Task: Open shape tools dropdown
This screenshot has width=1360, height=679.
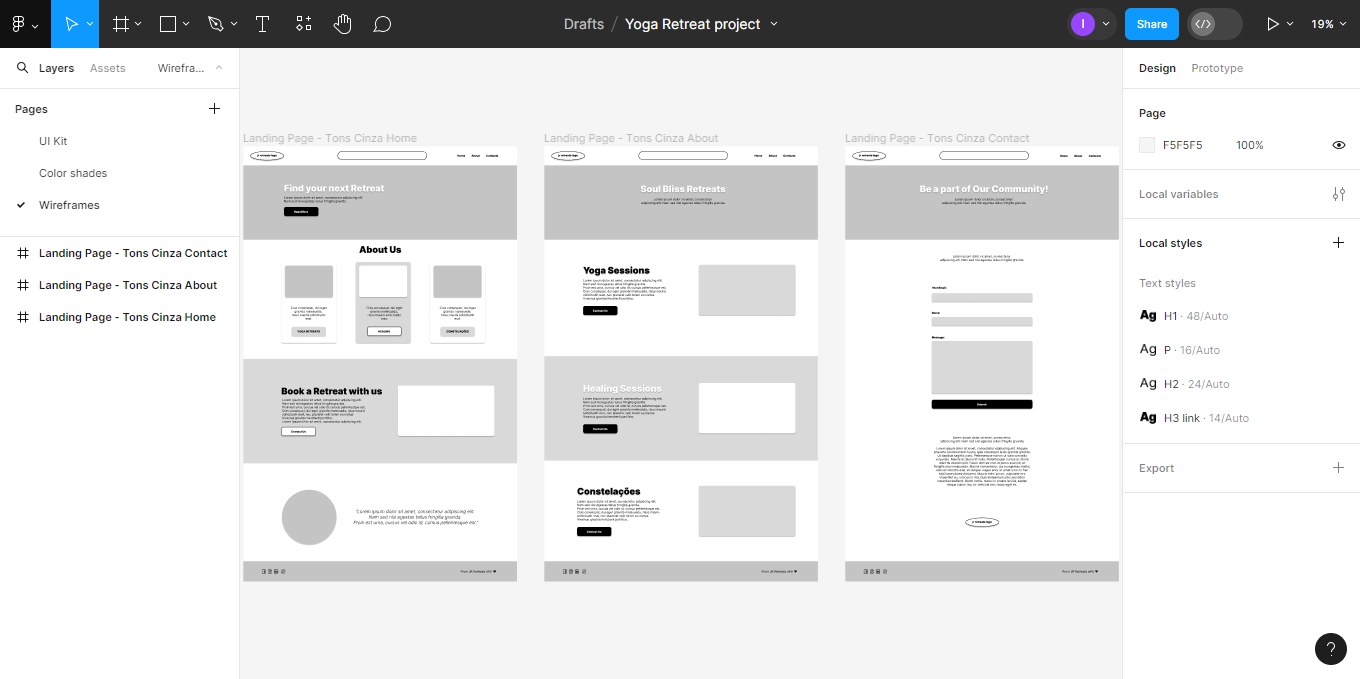Action: click(186, 24)
